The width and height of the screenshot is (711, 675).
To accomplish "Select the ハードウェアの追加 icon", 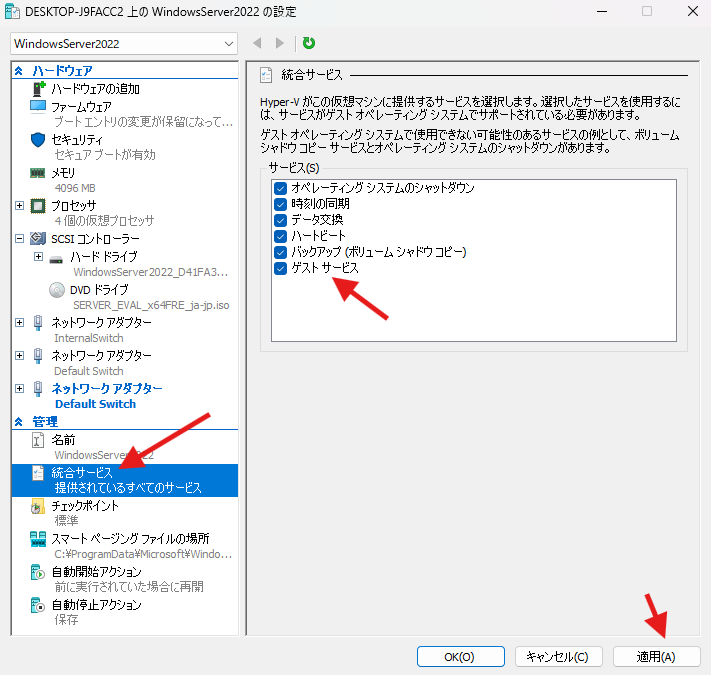I will click(39, 89).
